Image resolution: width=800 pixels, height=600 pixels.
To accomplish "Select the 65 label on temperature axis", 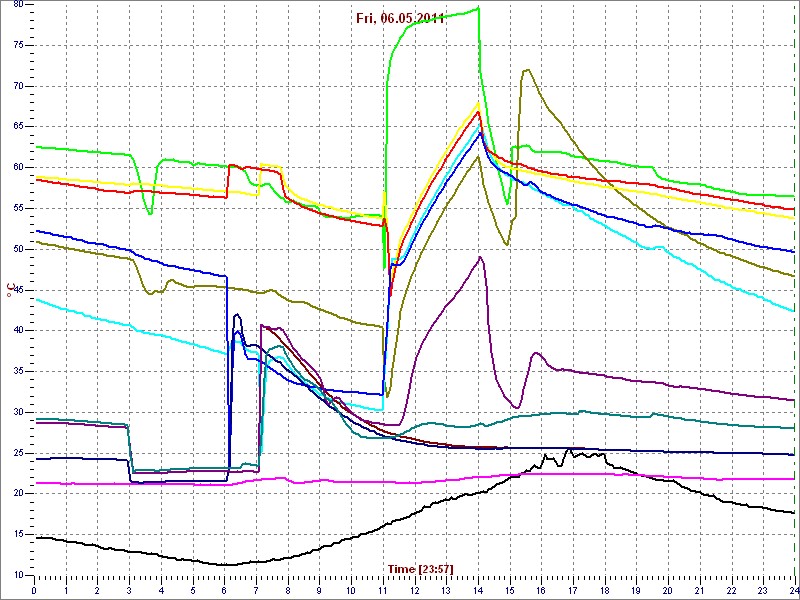I will click(x=19, y=127).
